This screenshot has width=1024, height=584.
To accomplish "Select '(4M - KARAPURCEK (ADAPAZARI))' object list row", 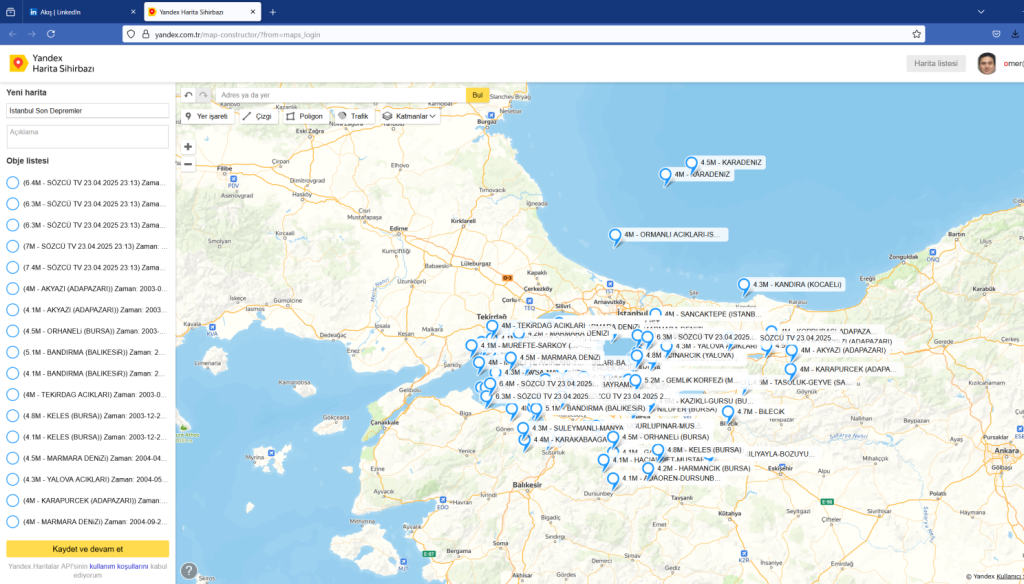I will pos(88,500).
